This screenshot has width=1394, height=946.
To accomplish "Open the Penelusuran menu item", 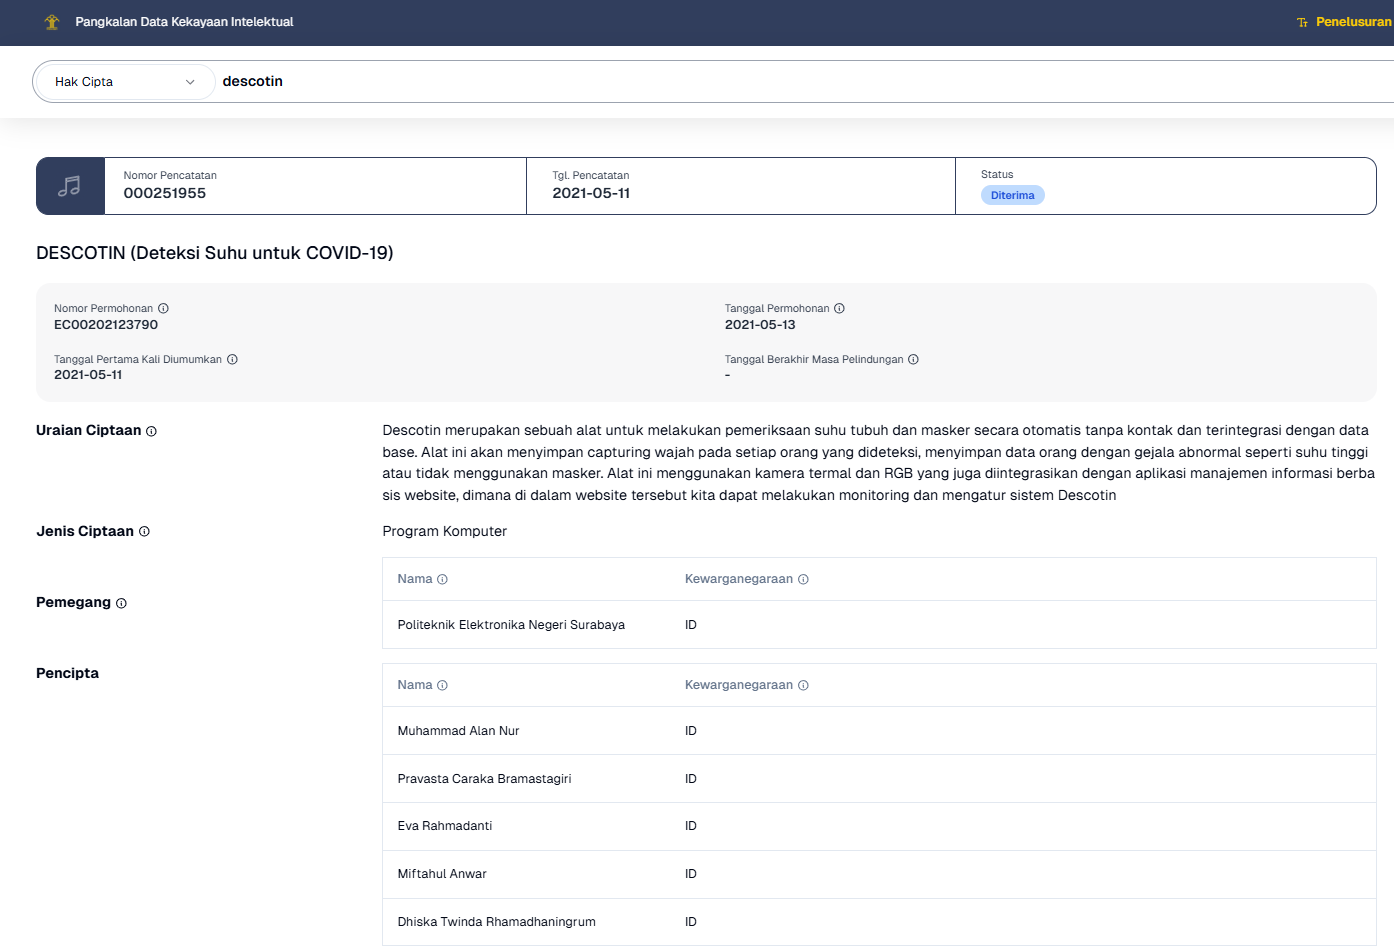I will point(1353,22).
